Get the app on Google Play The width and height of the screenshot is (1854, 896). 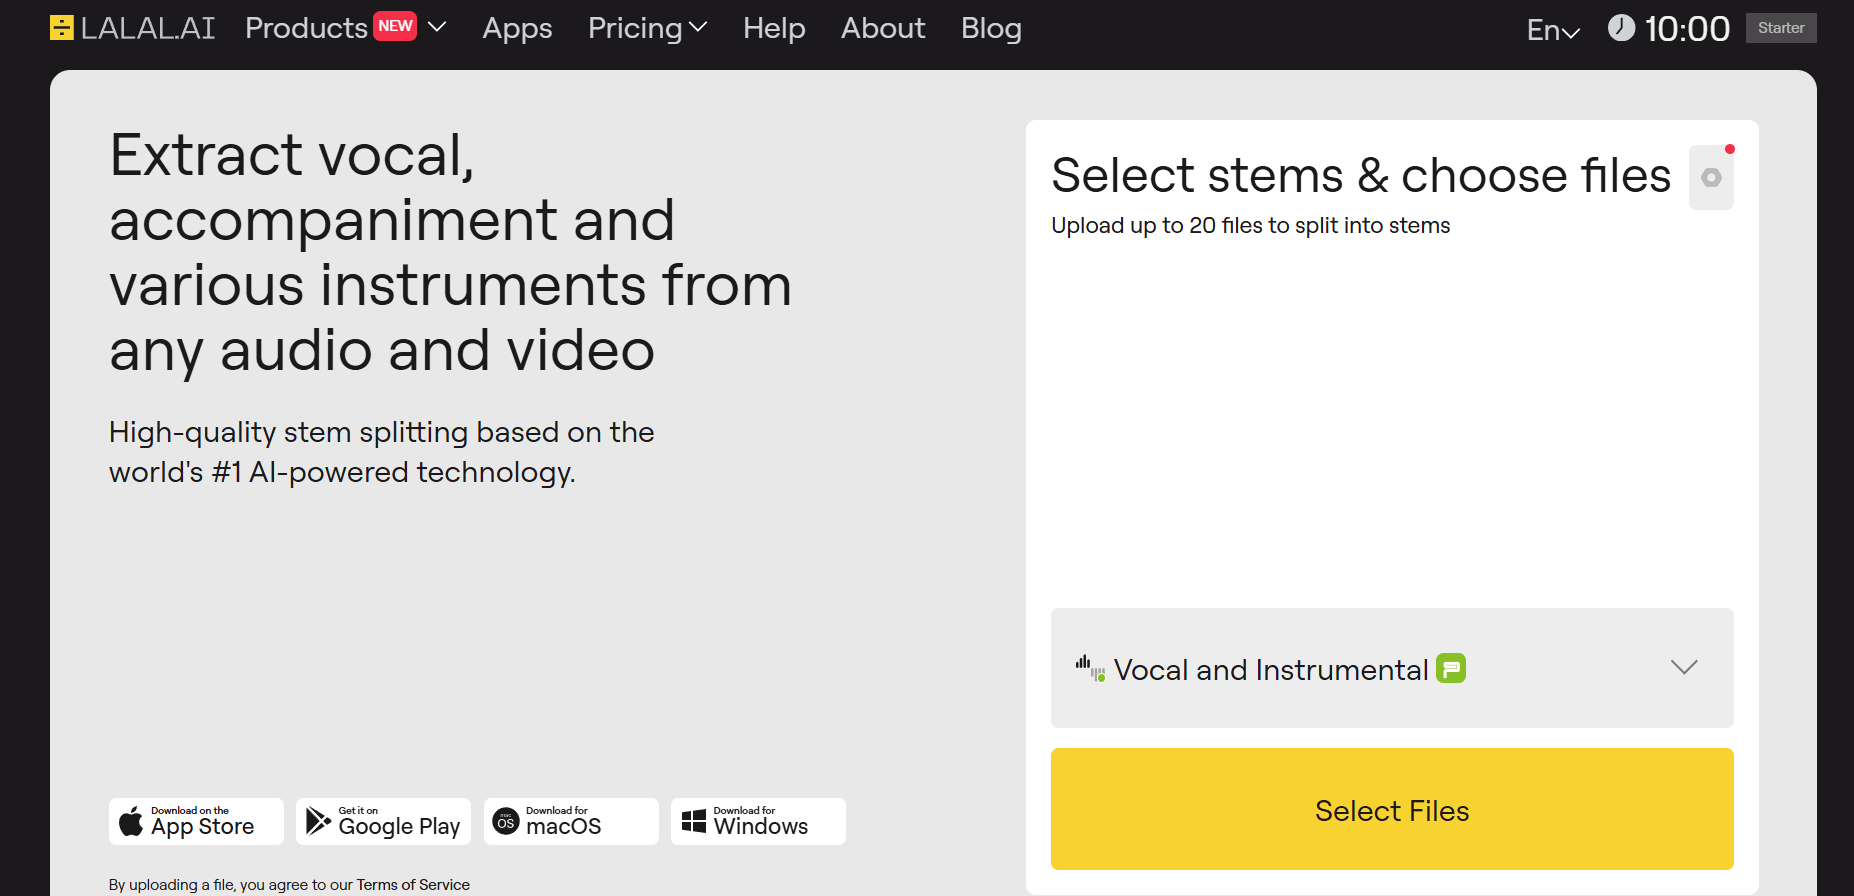coord(383,821)
